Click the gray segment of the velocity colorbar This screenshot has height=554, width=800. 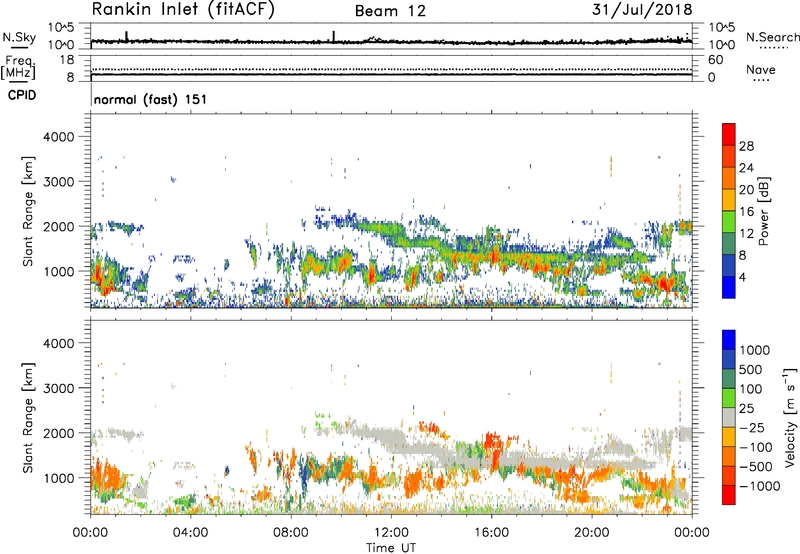tap(729, 417)
